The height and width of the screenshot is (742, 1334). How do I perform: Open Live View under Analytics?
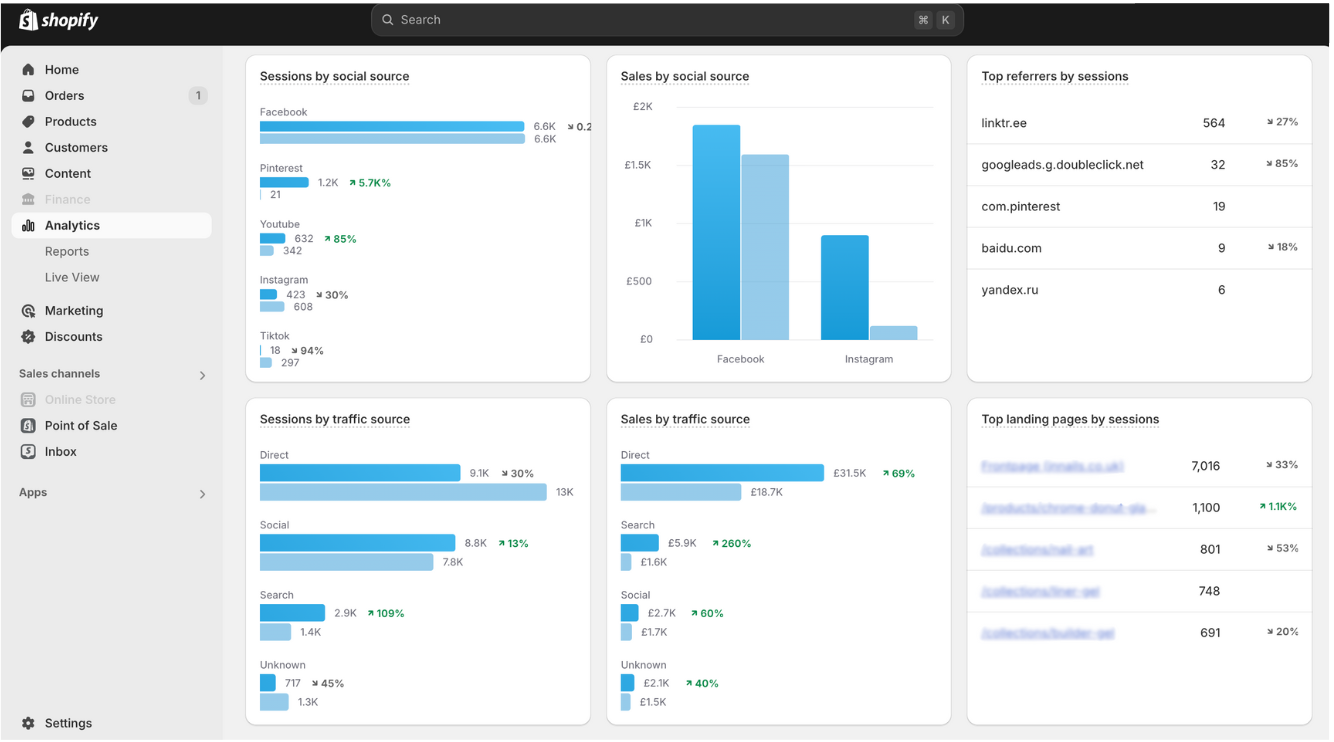click(x=72, y=278)
